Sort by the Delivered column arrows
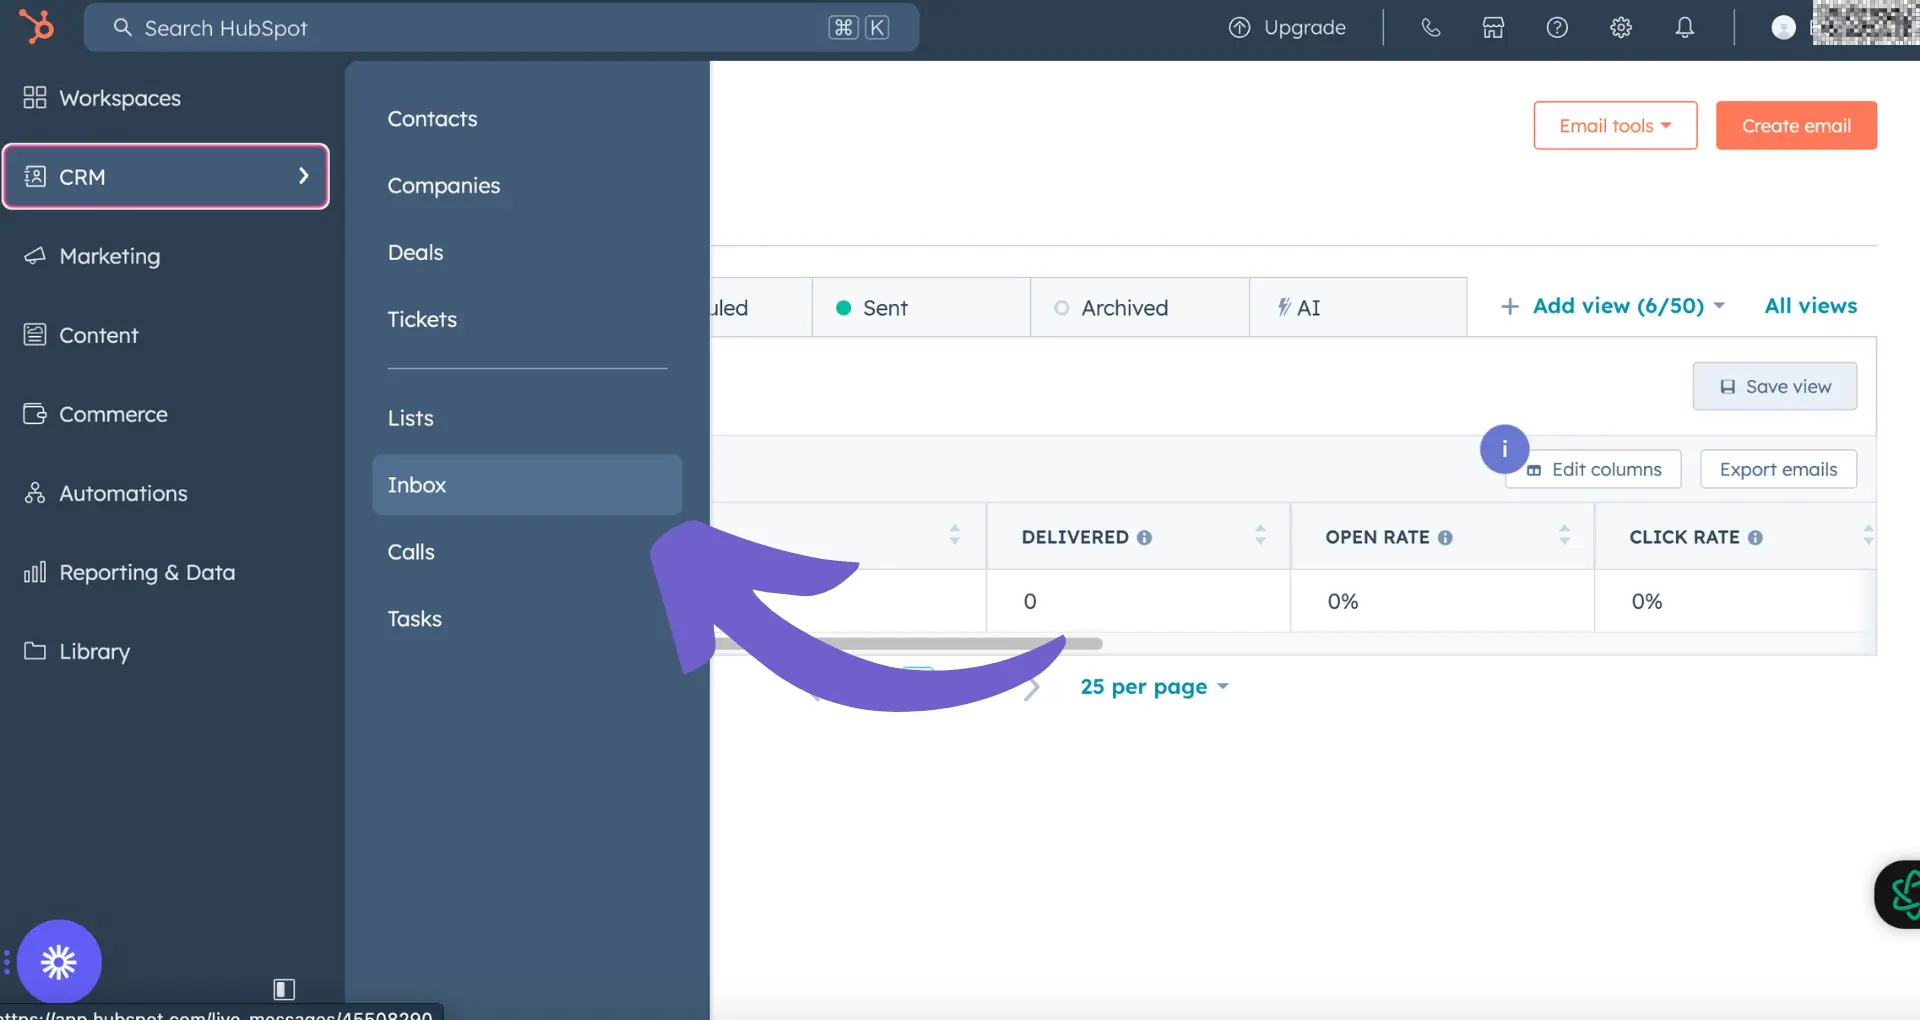 tap(1260, 535)
